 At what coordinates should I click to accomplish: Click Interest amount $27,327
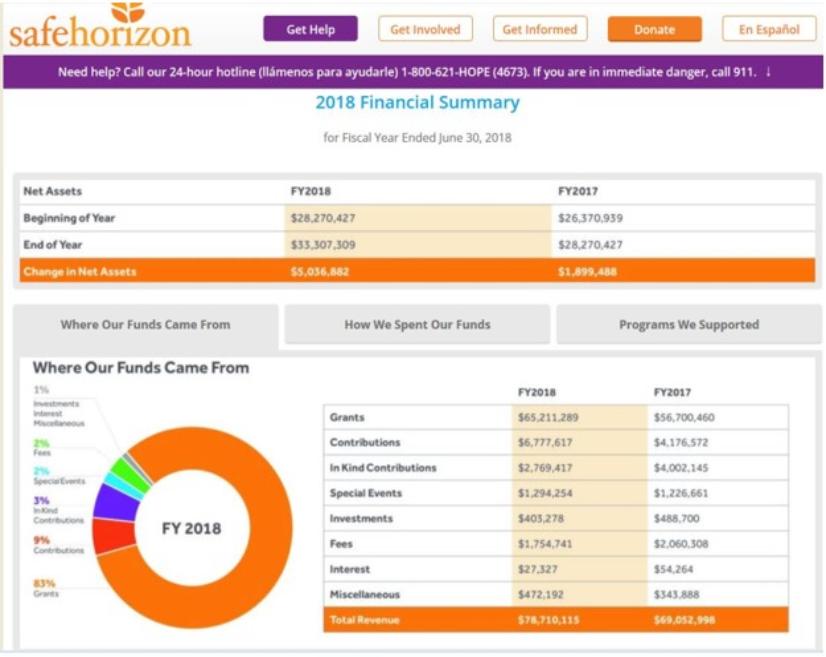[537, 570]
